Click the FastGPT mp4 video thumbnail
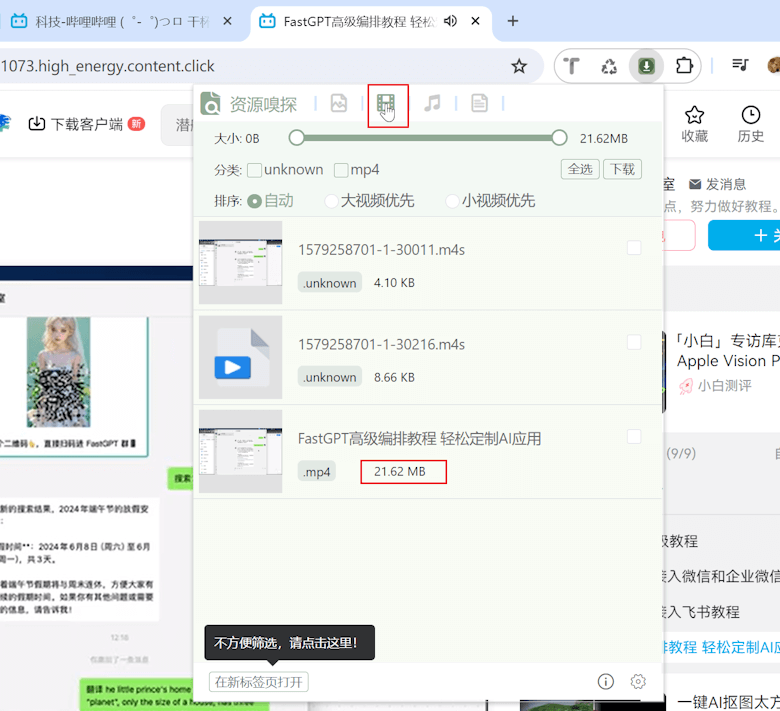The height and width of the screenshot is (711, 780). (240, 452)
